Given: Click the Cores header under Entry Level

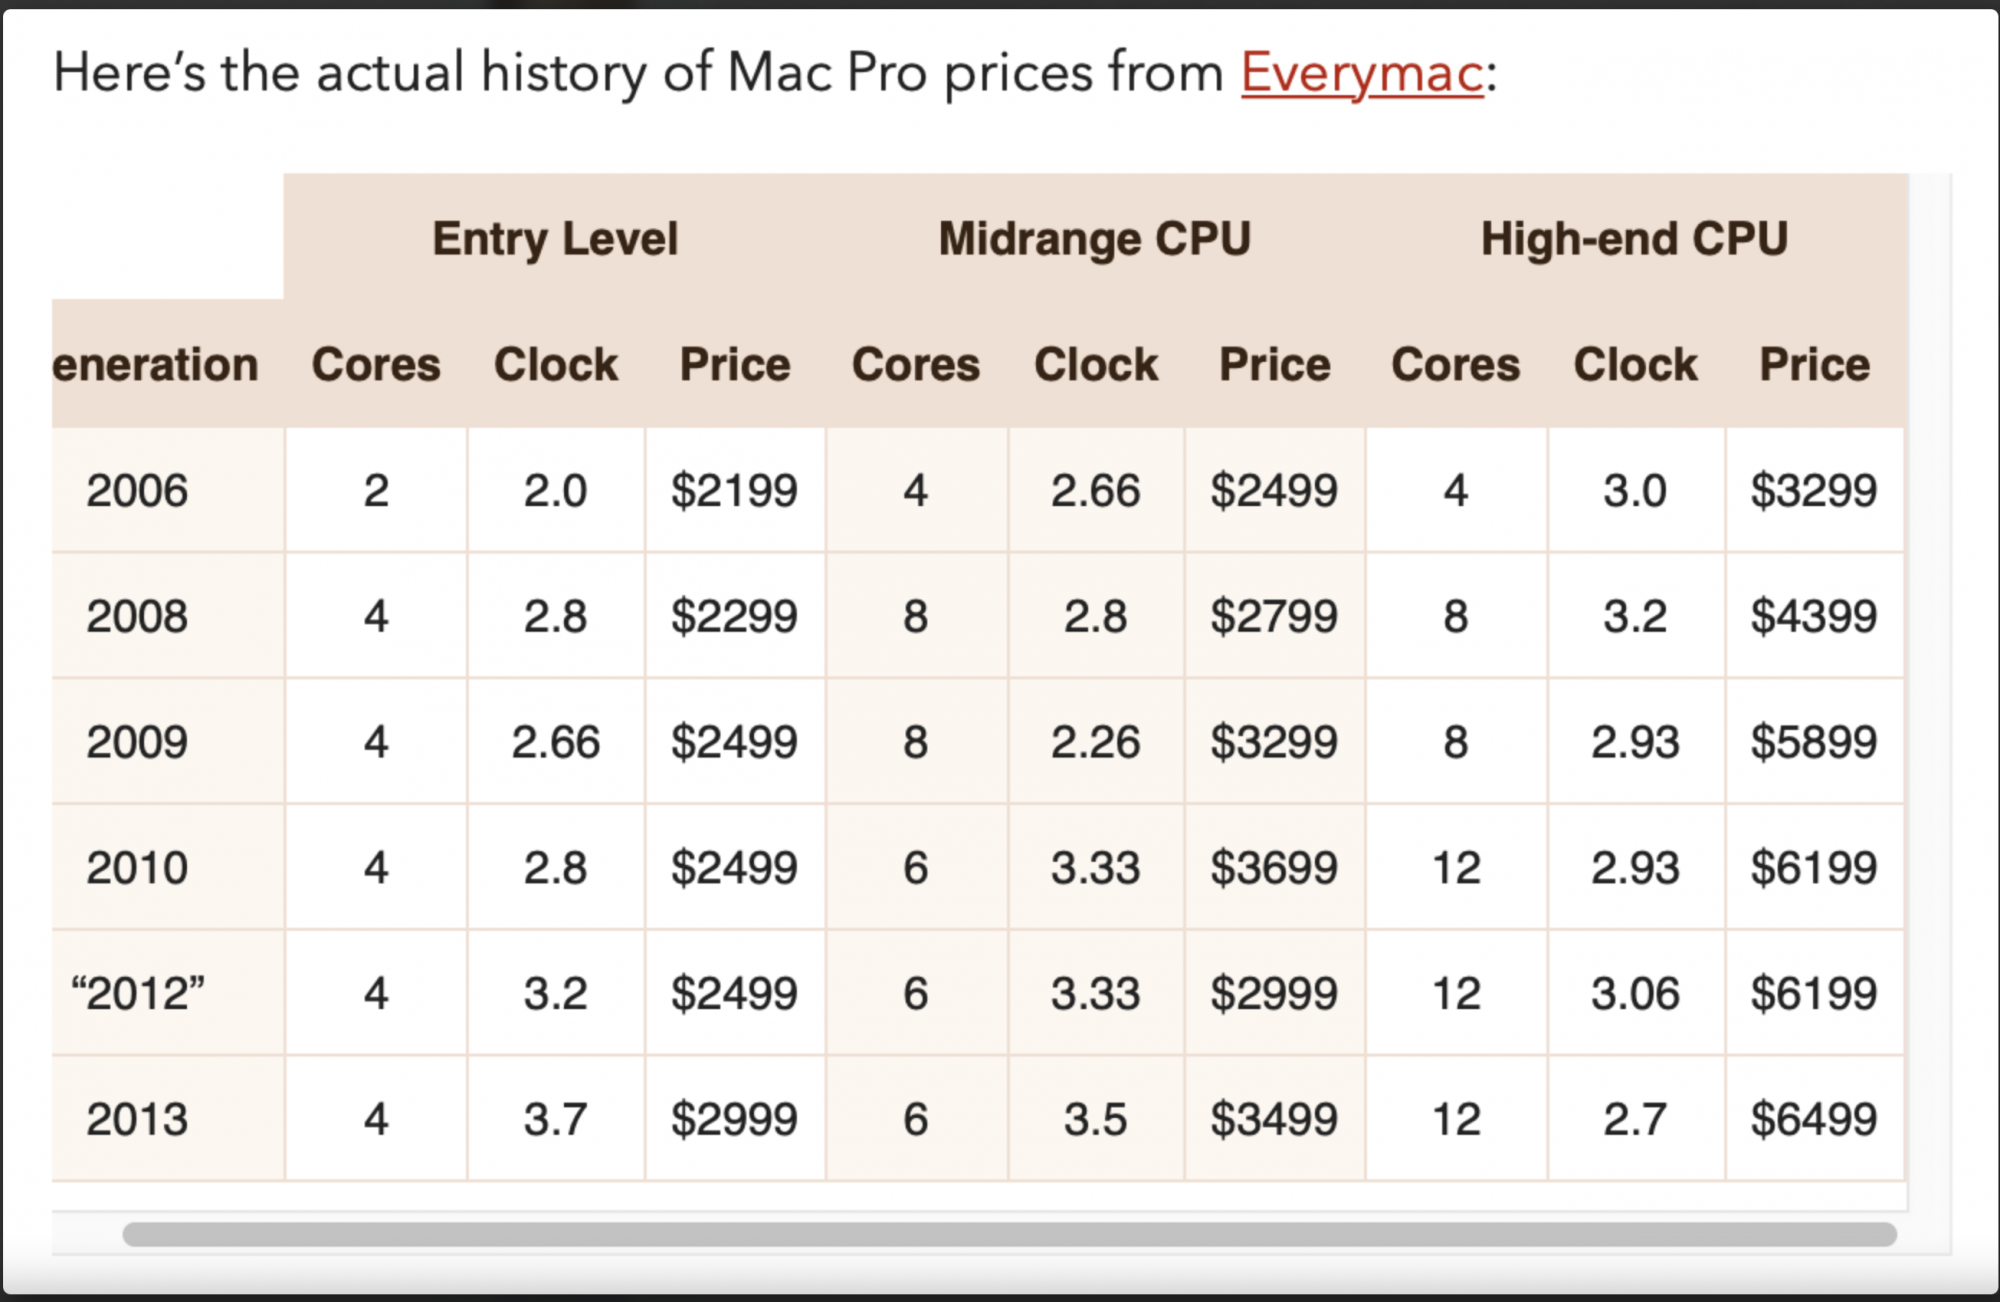Looking at the screenshot, I should click(376, 365).
